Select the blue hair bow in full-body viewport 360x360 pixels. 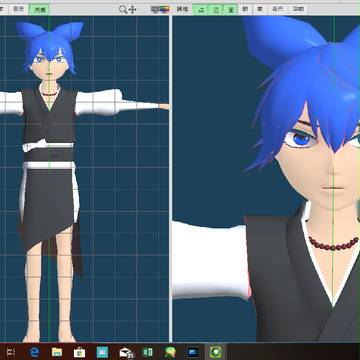pyautogui.click(x=49, y=31)
